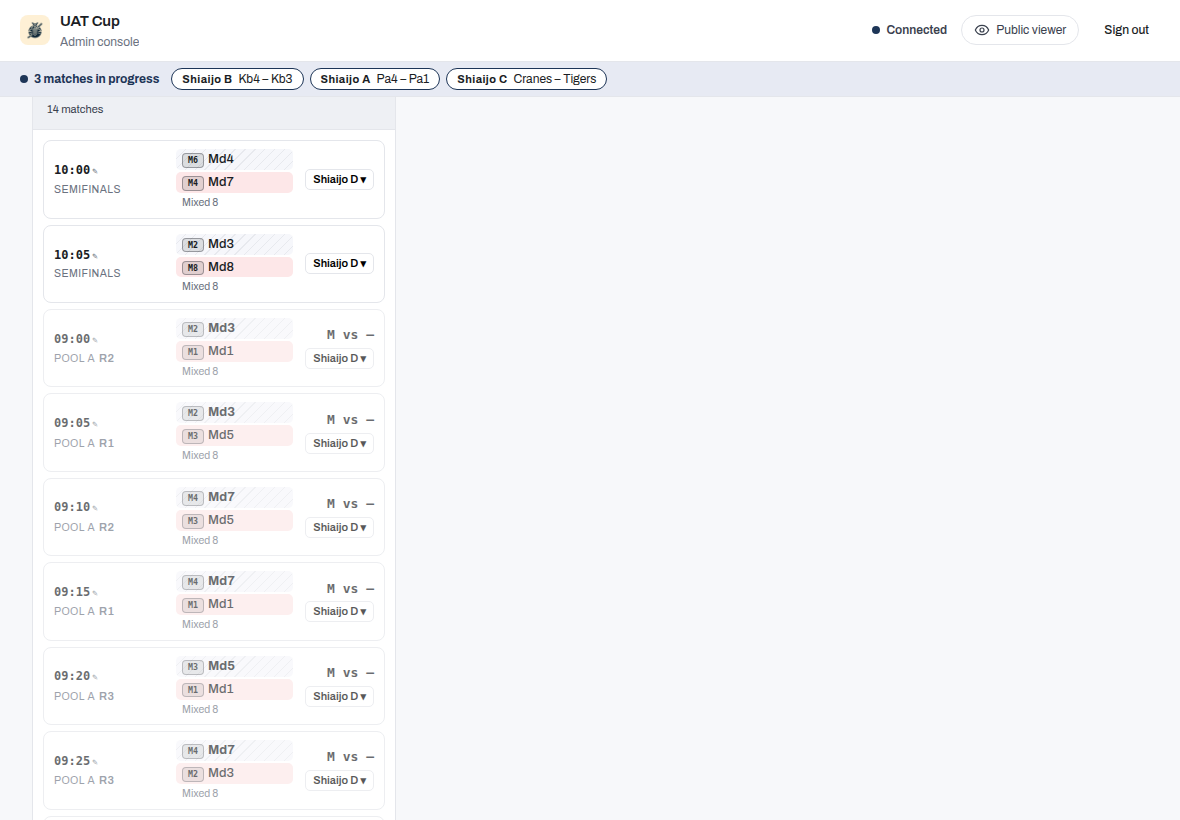The image size is (1180, 820).
Task: Open Shiaijo A Pa4 – Pa1 live match
Action: 375,79
